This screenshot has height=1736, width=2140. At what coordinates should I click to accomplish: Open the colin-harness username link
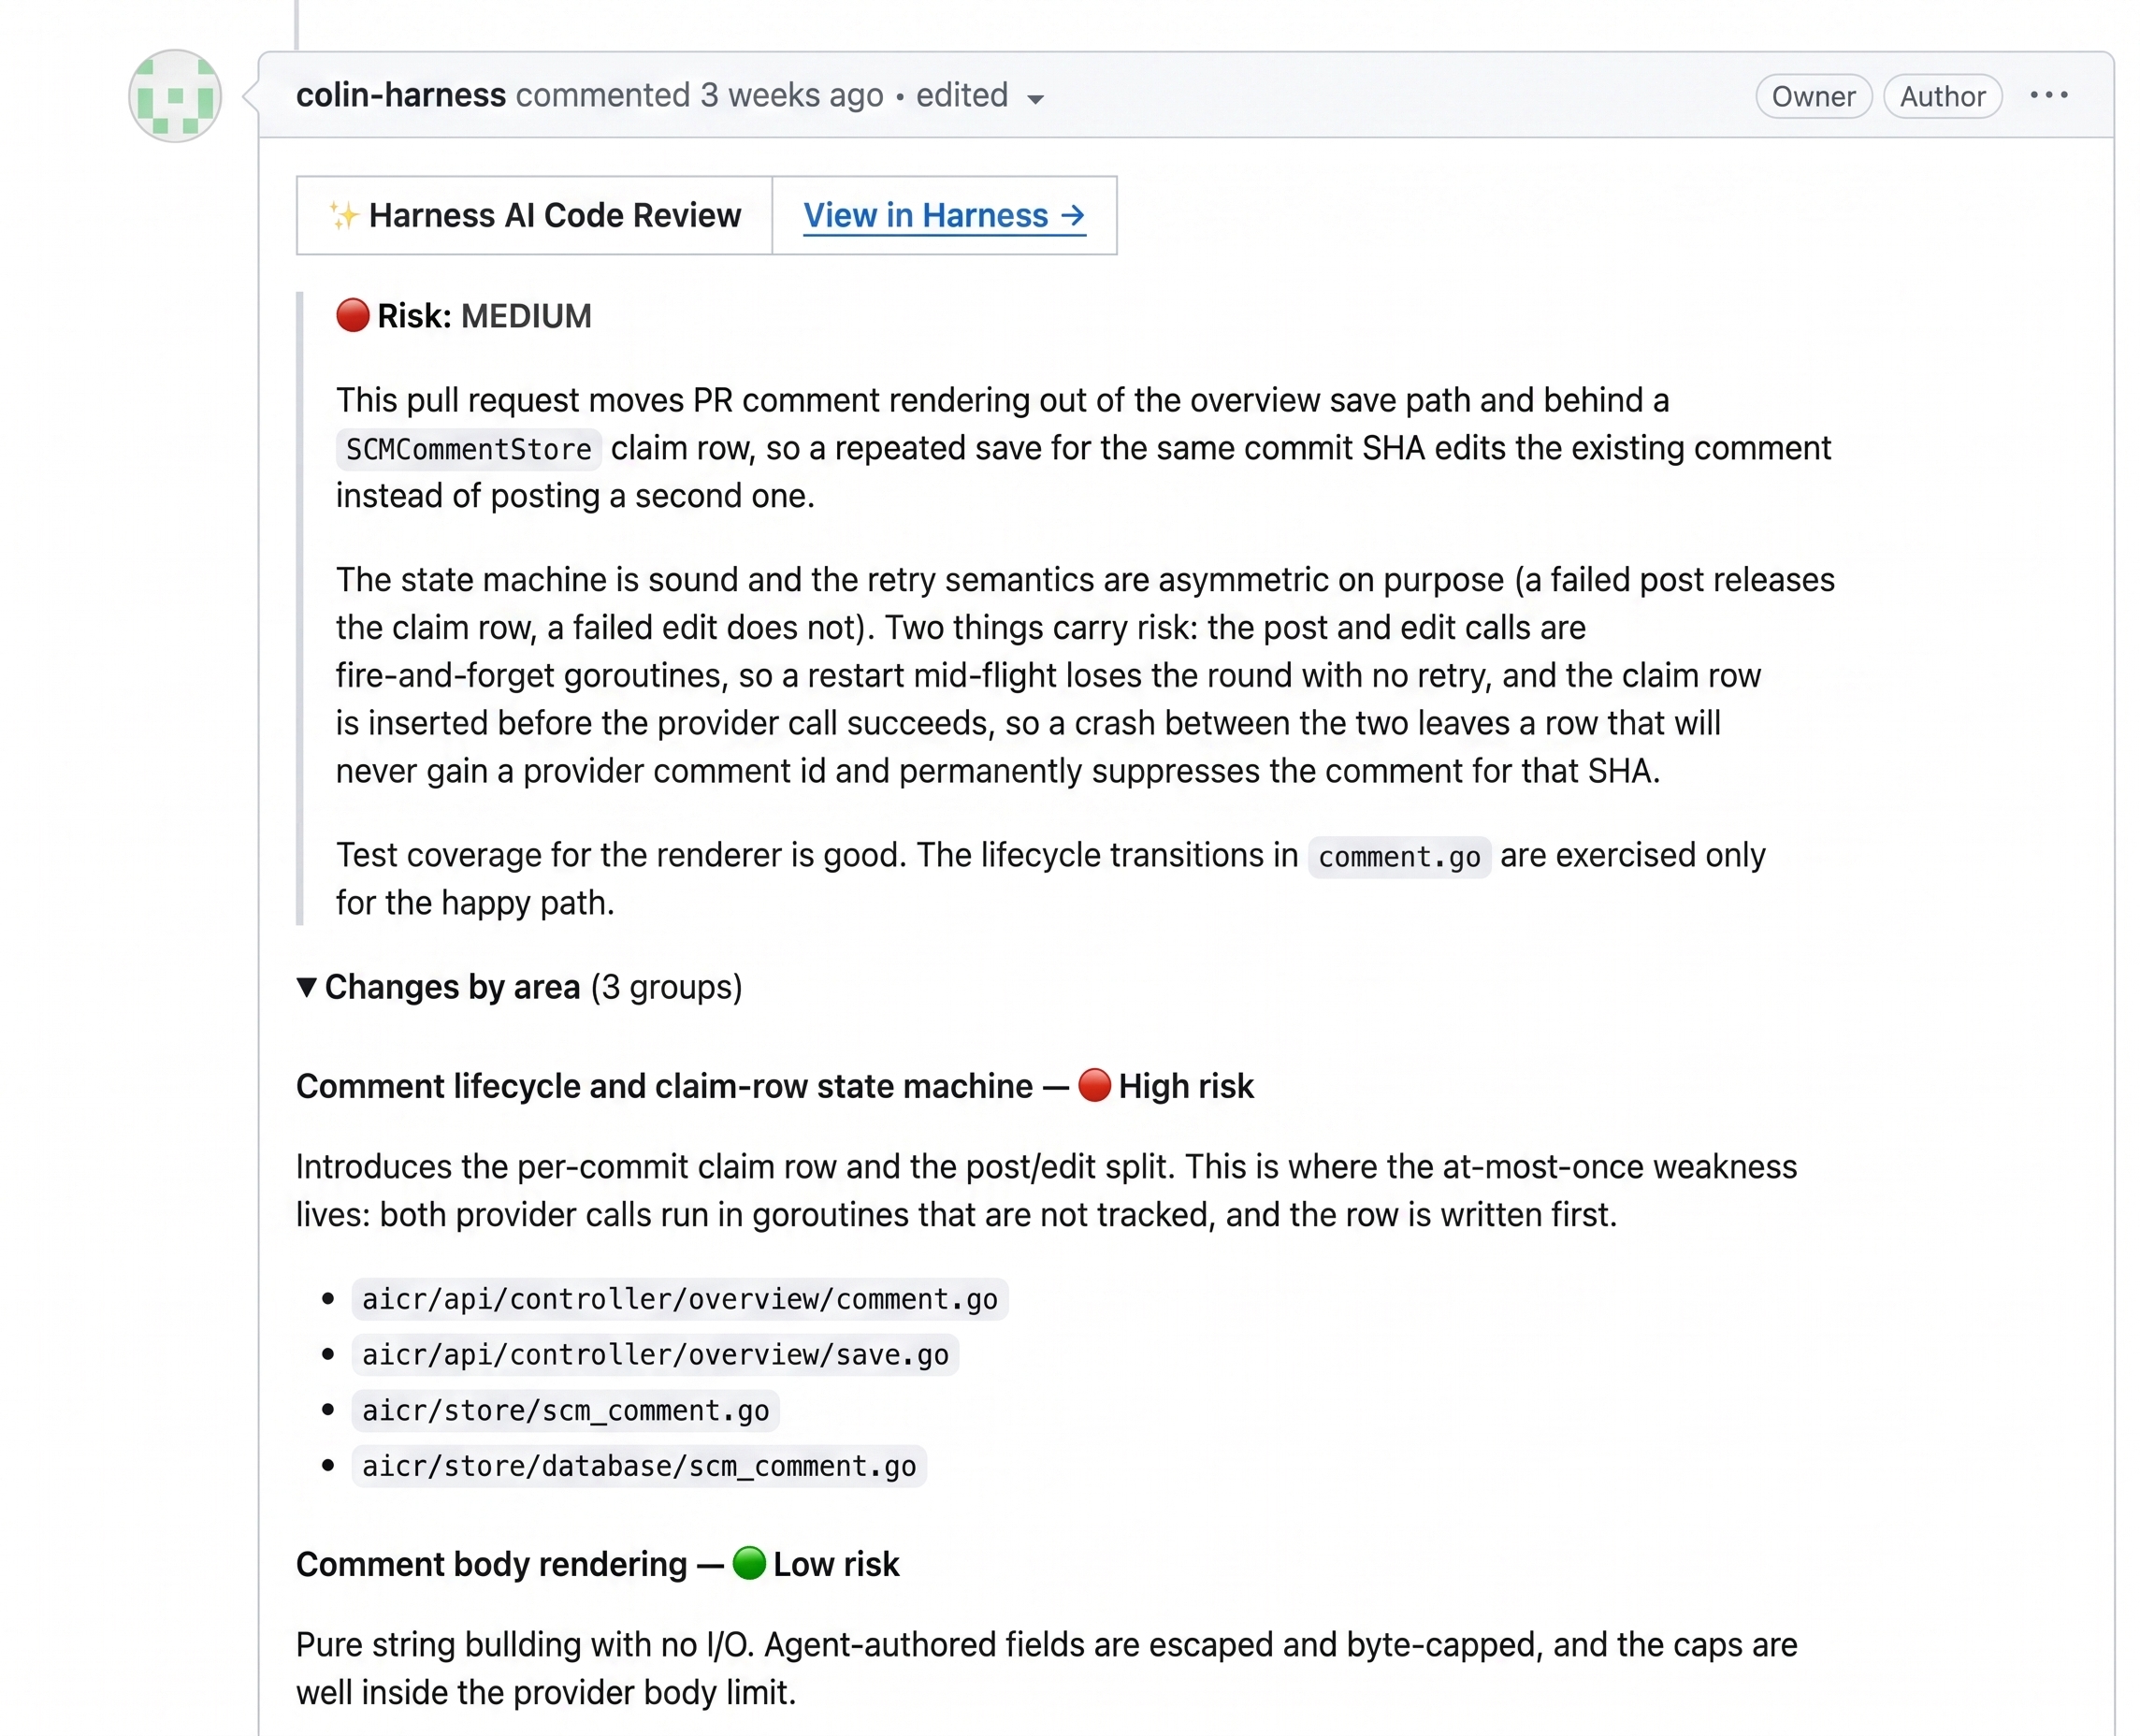pos(401,95)
